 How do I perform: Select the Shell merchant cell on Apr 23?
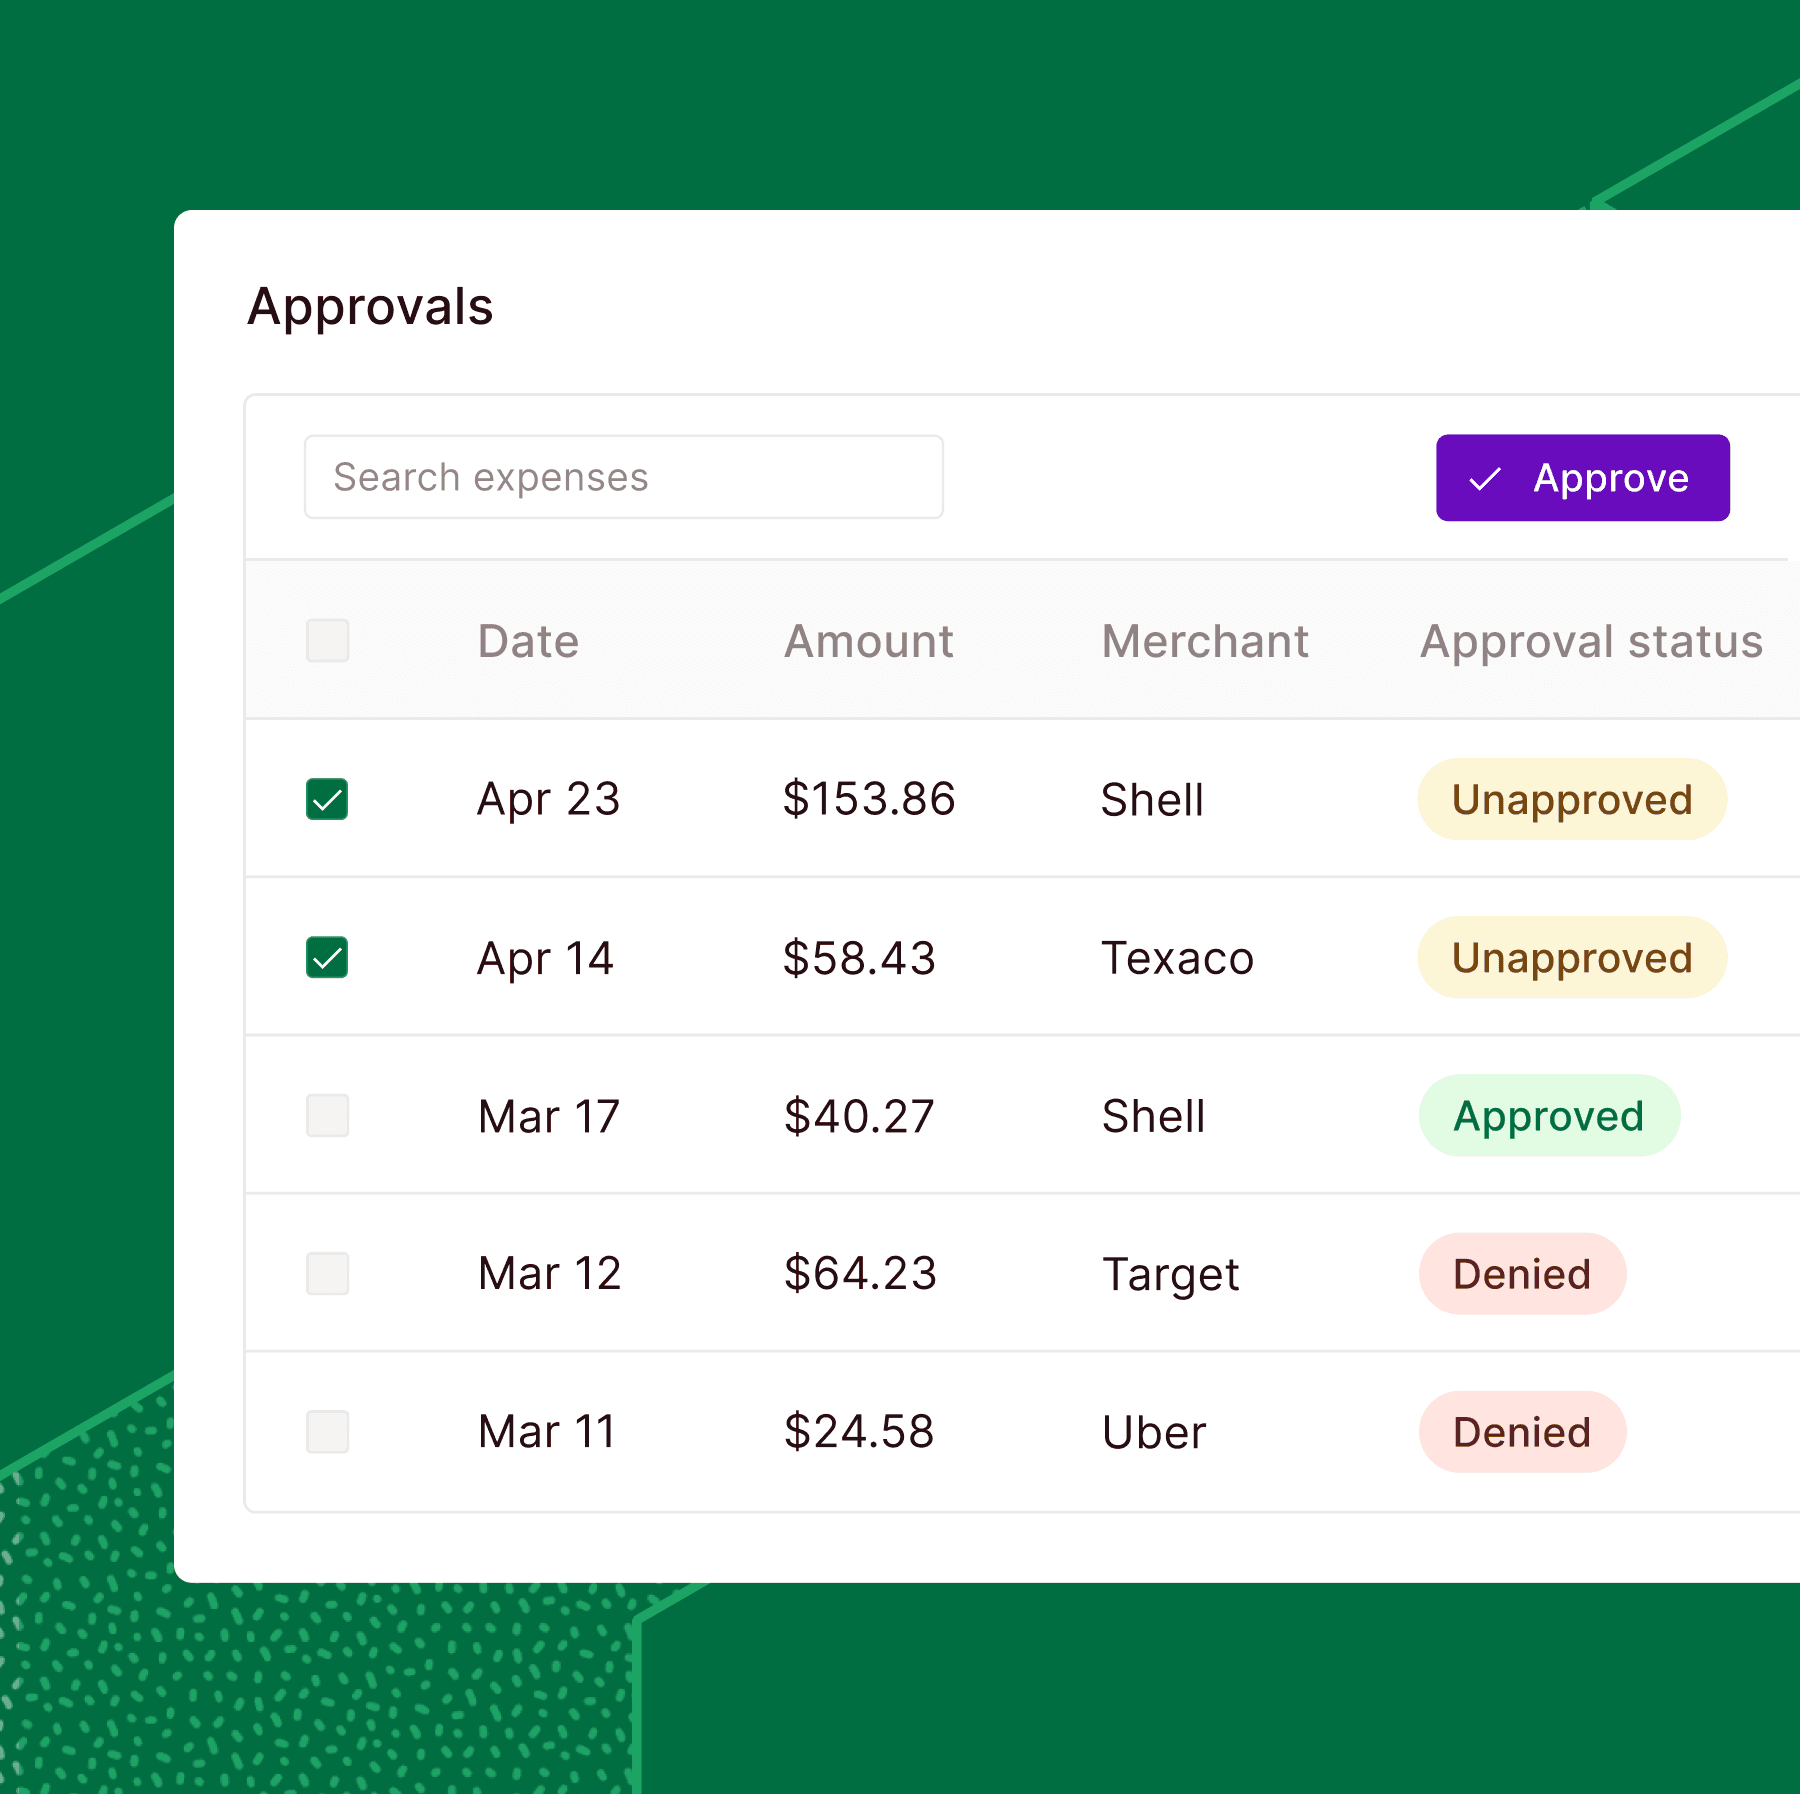1152,799
